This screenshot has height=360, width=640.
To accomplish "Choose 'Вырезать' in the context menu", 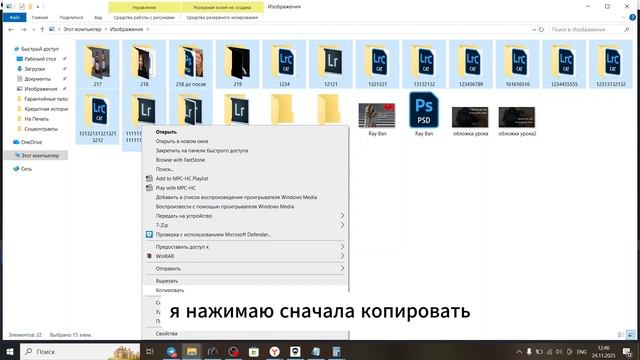I will [x=246, y=281].
